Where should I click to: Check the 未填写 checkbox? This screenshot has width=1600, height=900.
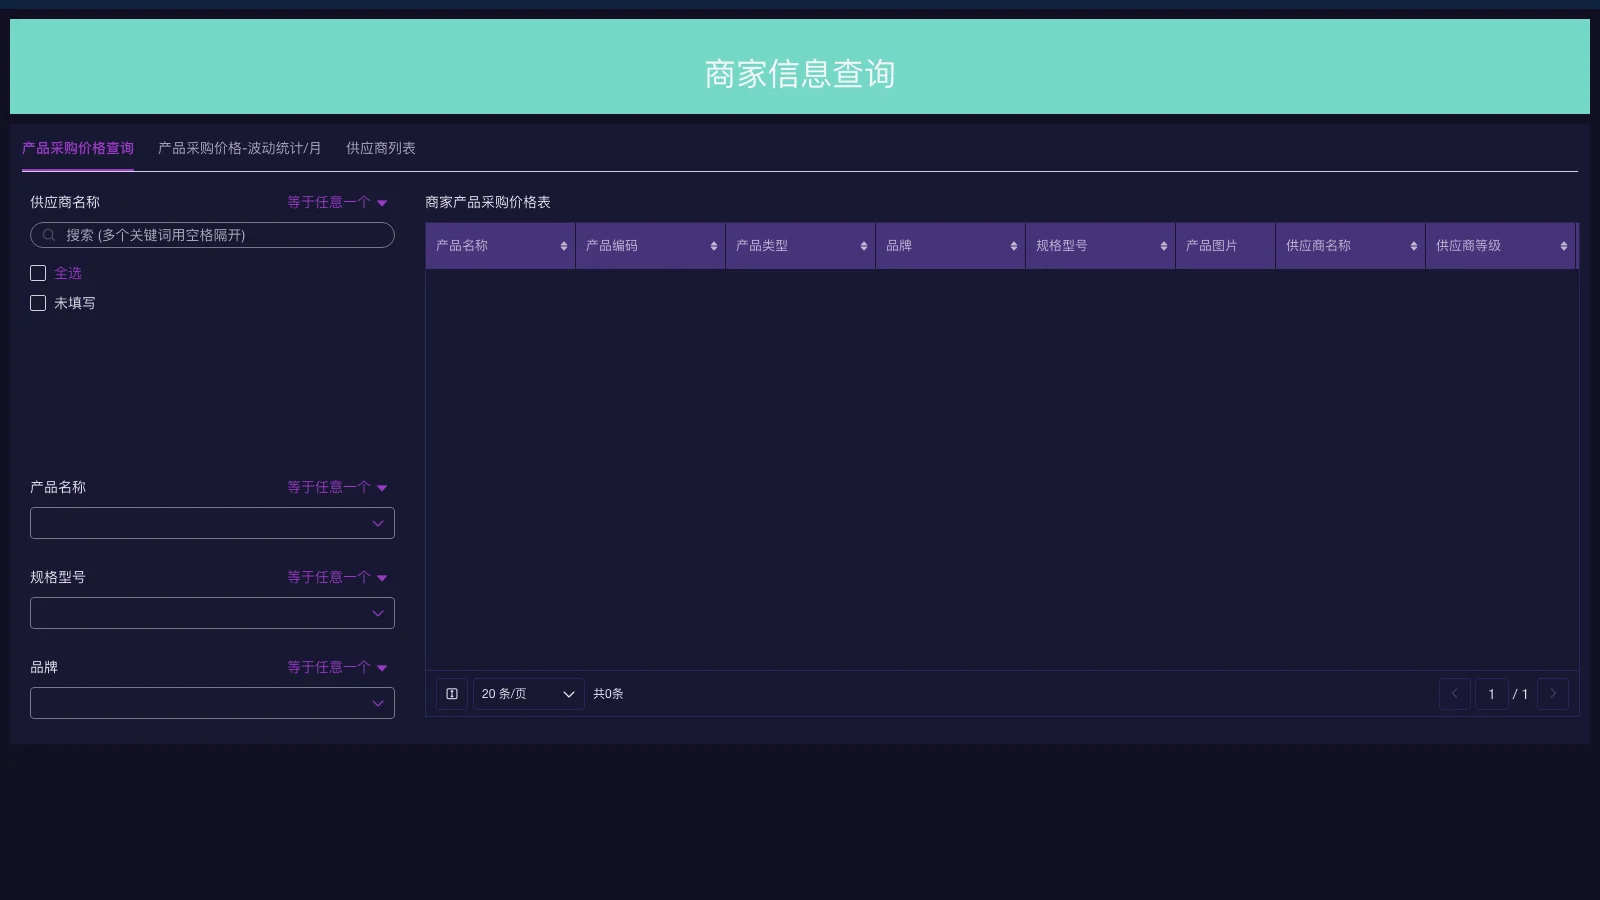point(38,303)
